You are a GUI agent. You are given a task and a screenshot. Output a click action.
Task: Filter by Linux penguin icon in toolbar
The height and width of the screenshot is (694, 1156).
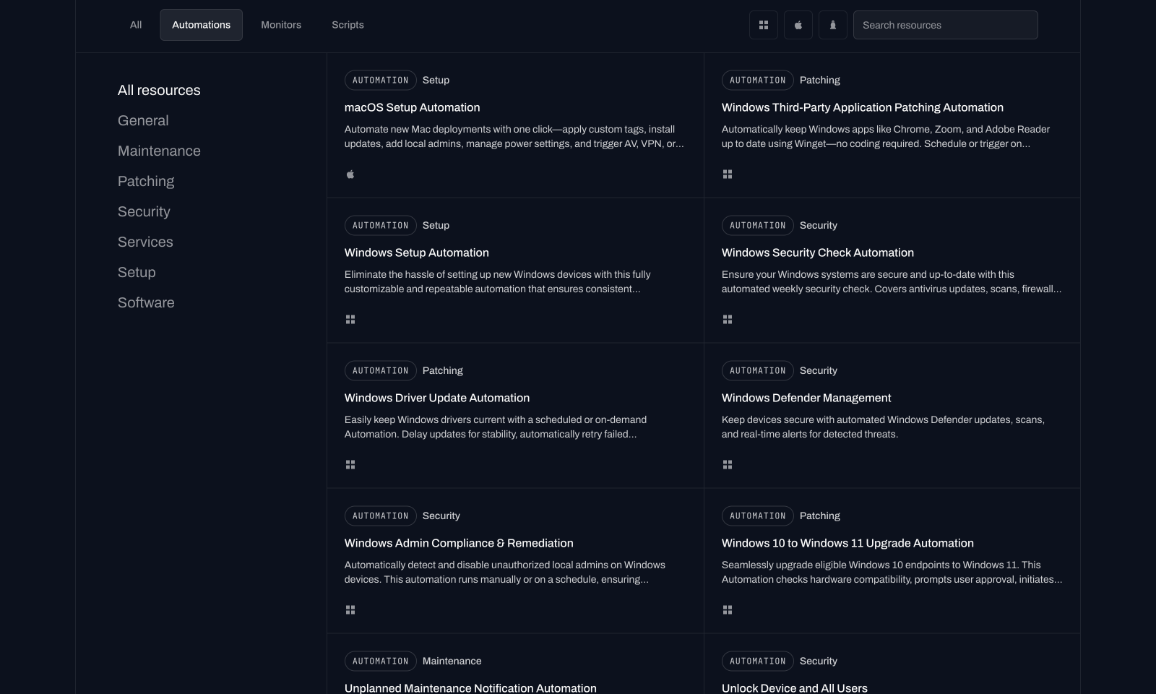tap(833, 25)
